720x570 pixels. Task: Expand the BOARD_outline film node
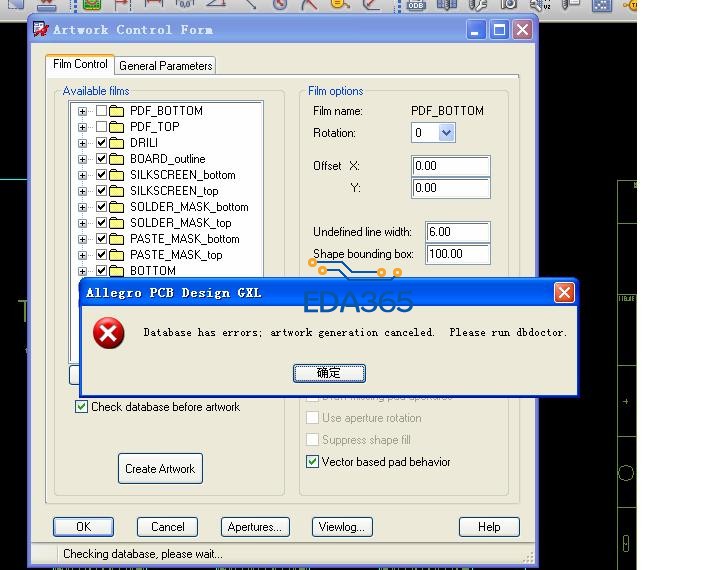click(82, 159)
